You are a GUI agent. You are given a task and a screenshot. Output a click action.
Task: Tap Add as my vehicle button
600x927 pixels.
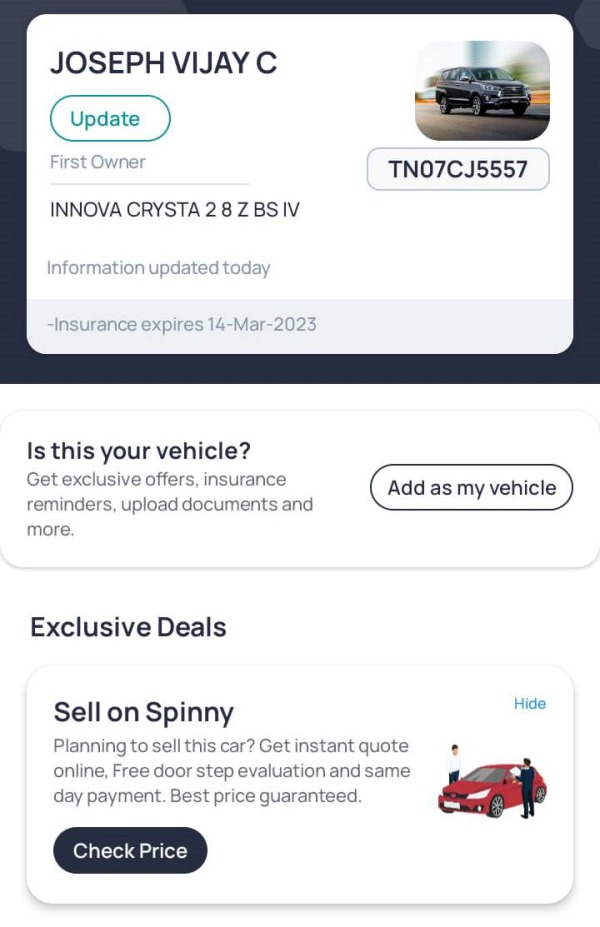(471, 488)
